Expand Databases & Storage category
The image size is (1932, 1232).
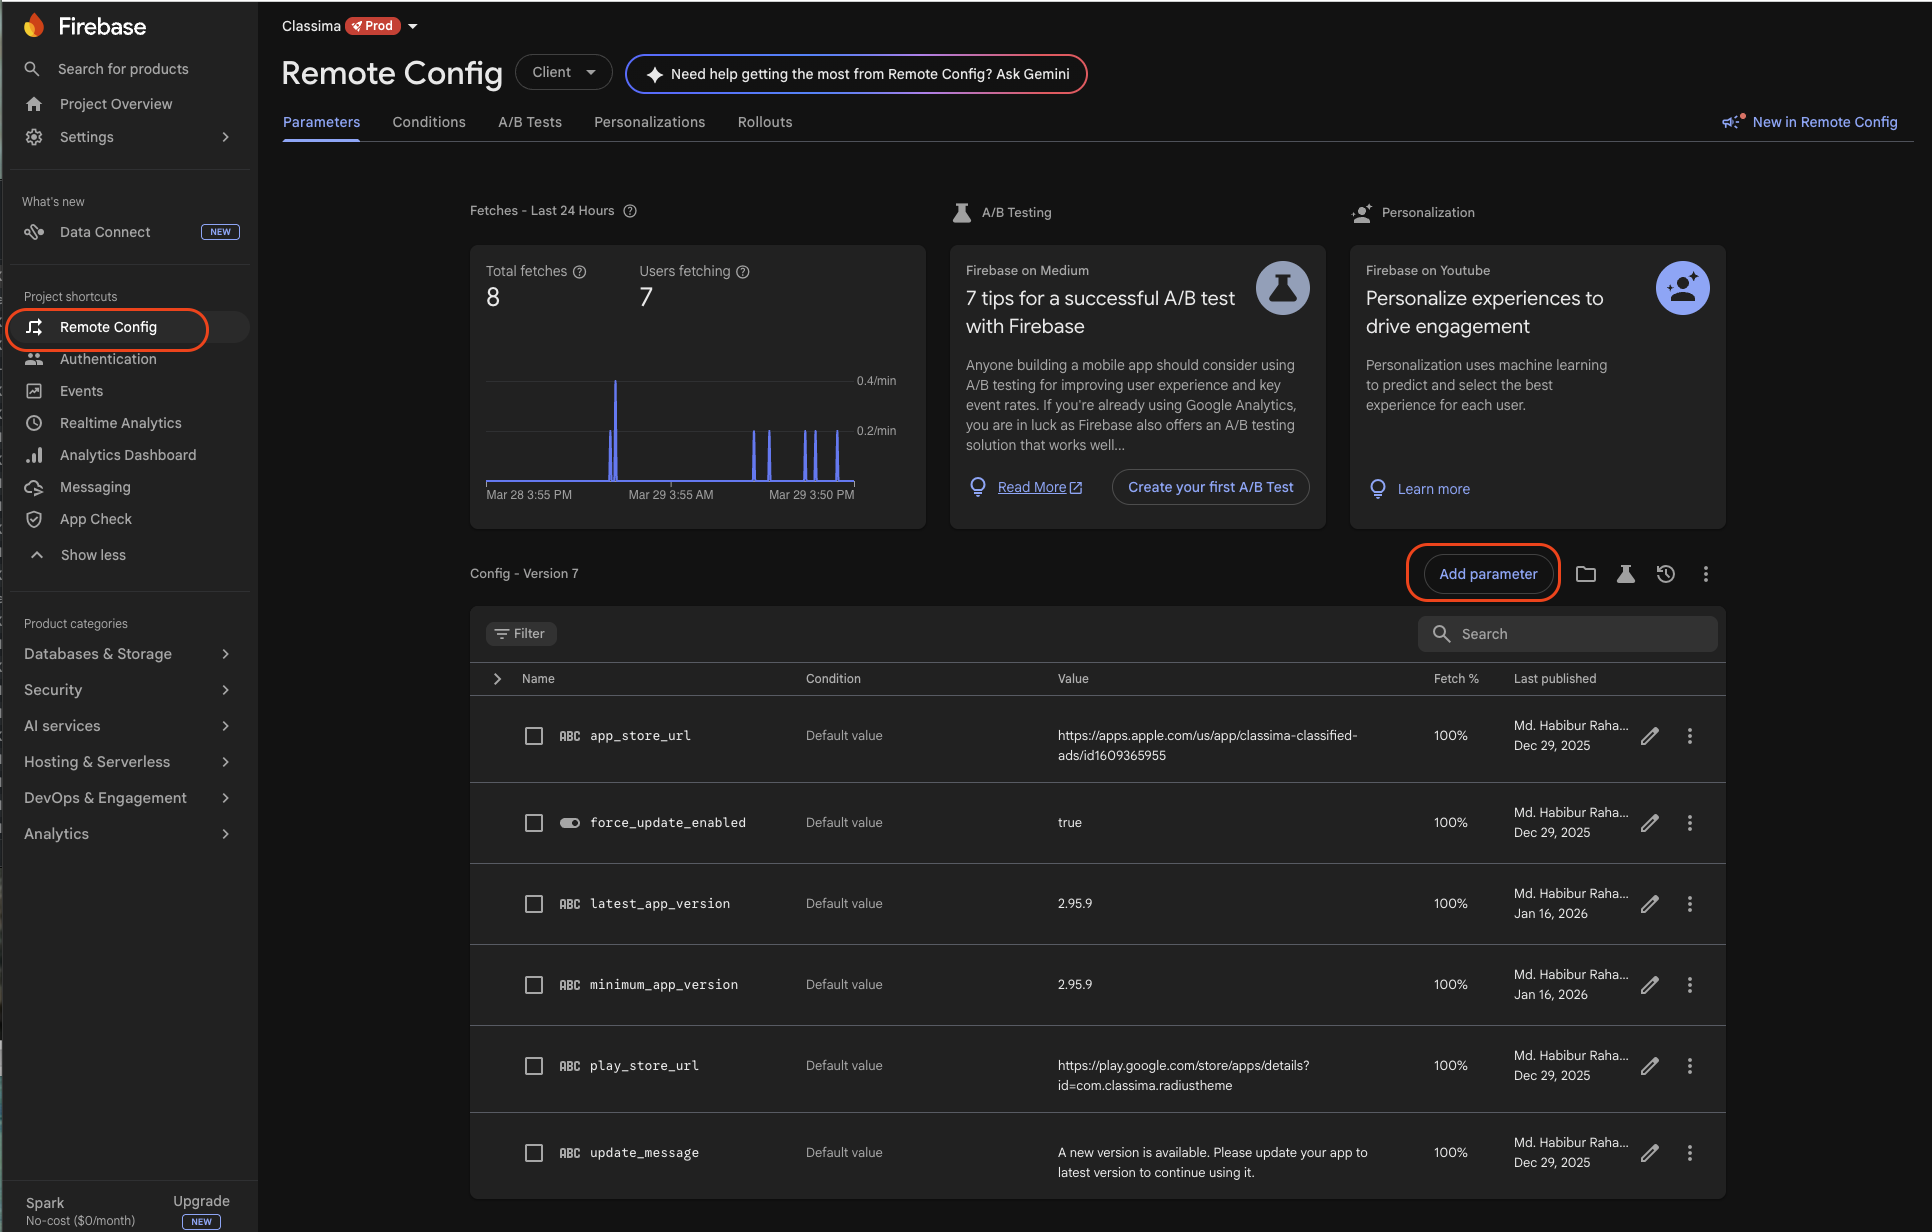coord(128,654)
